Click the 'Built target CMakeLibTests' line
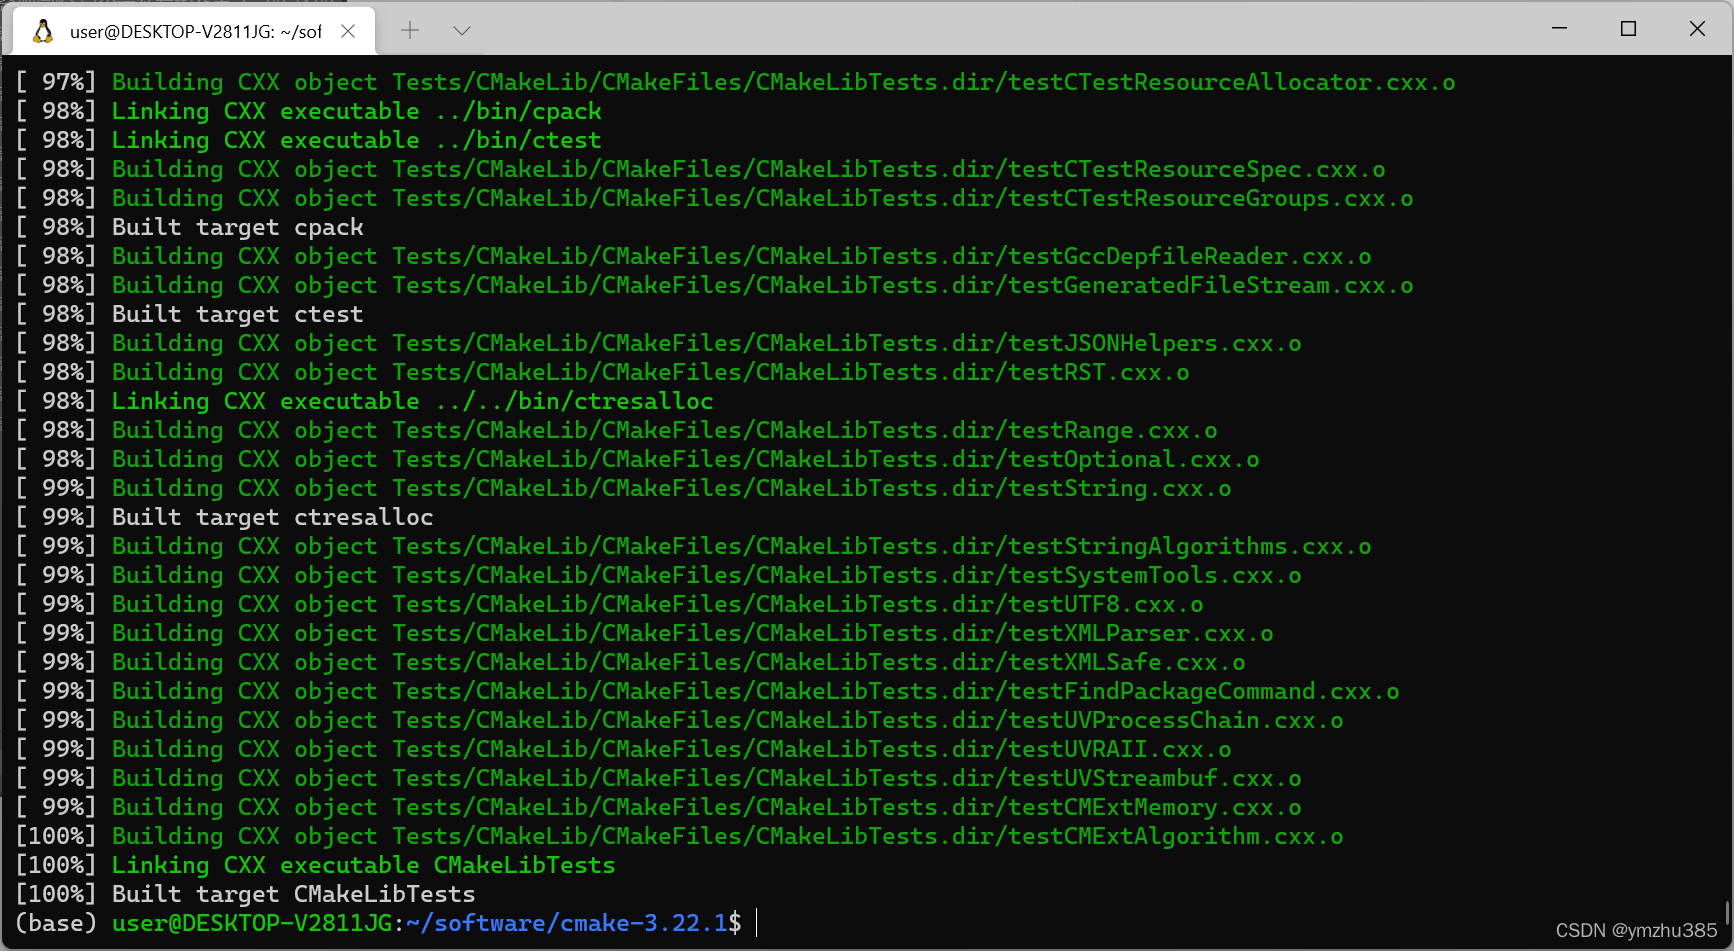Image resolution: width=1734 pixels, height=951 pixels. point(246,894)
